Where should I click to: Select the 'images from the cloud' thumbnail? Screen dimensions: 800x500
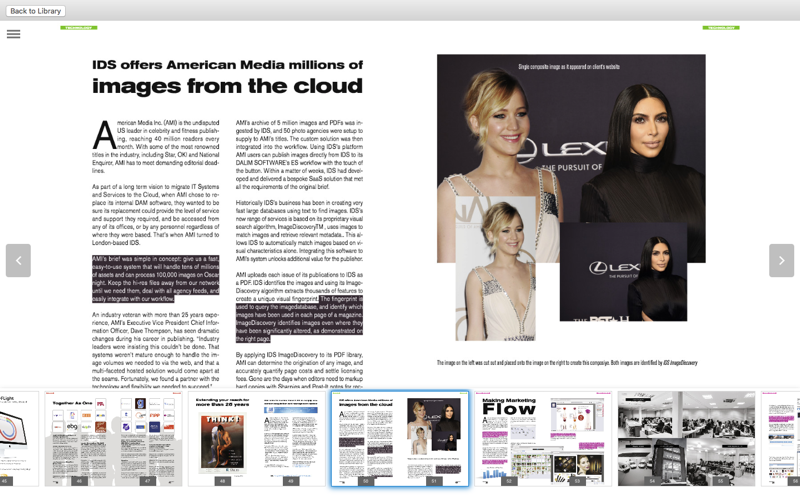(400, 439)
